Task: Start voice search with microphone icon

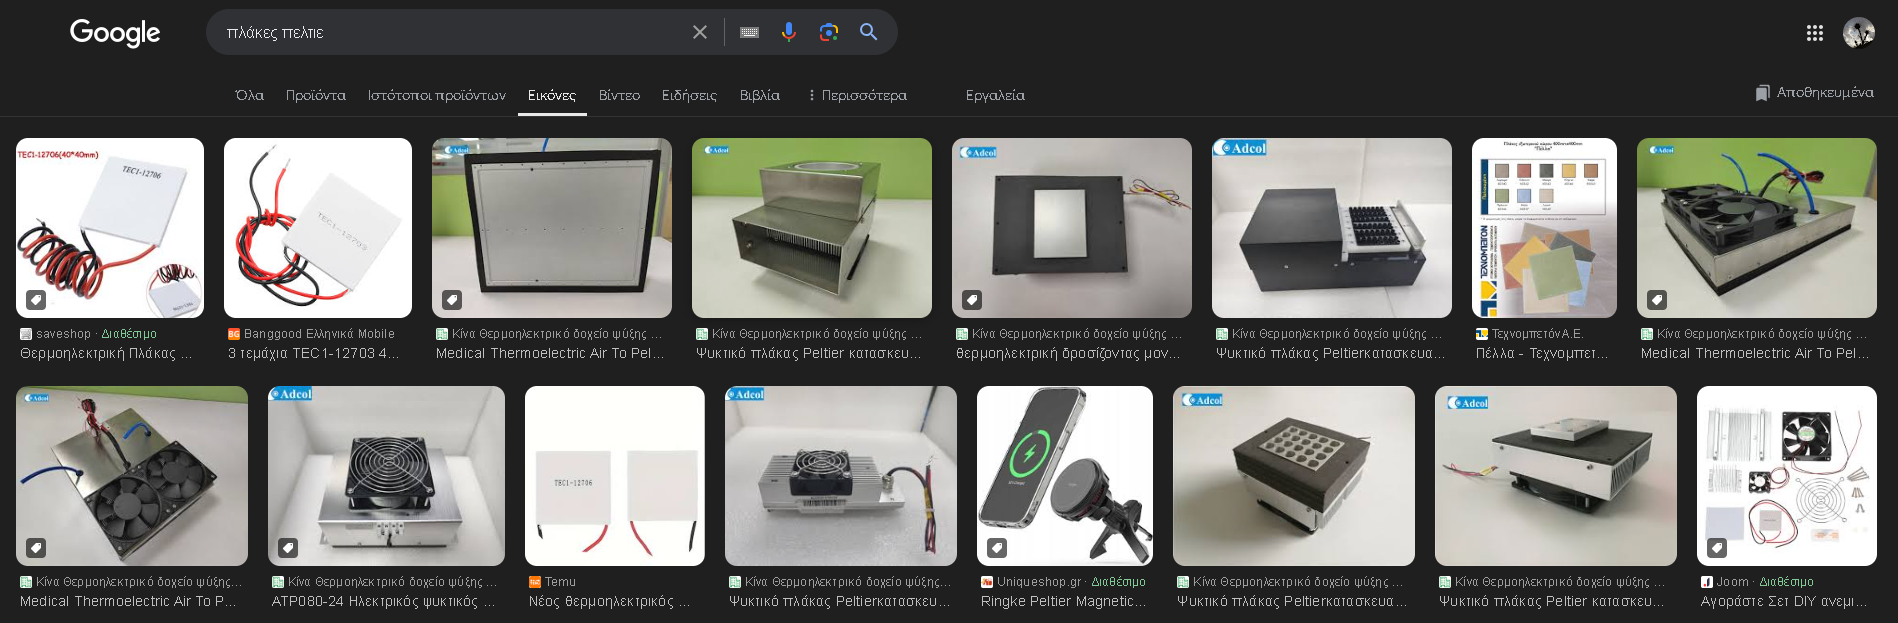Action: pyautogui.click(x=789, y=32)
